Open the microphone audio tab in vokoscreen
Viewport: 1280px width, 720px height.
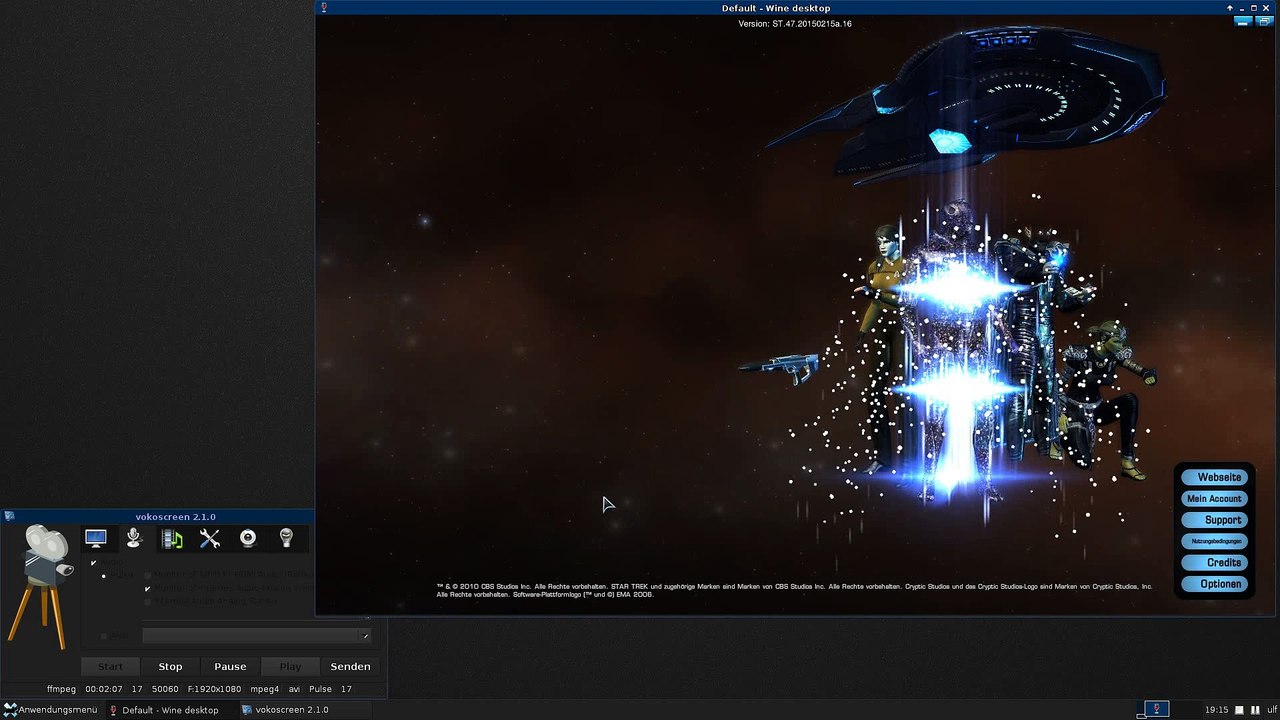click(x=134, y=539)
